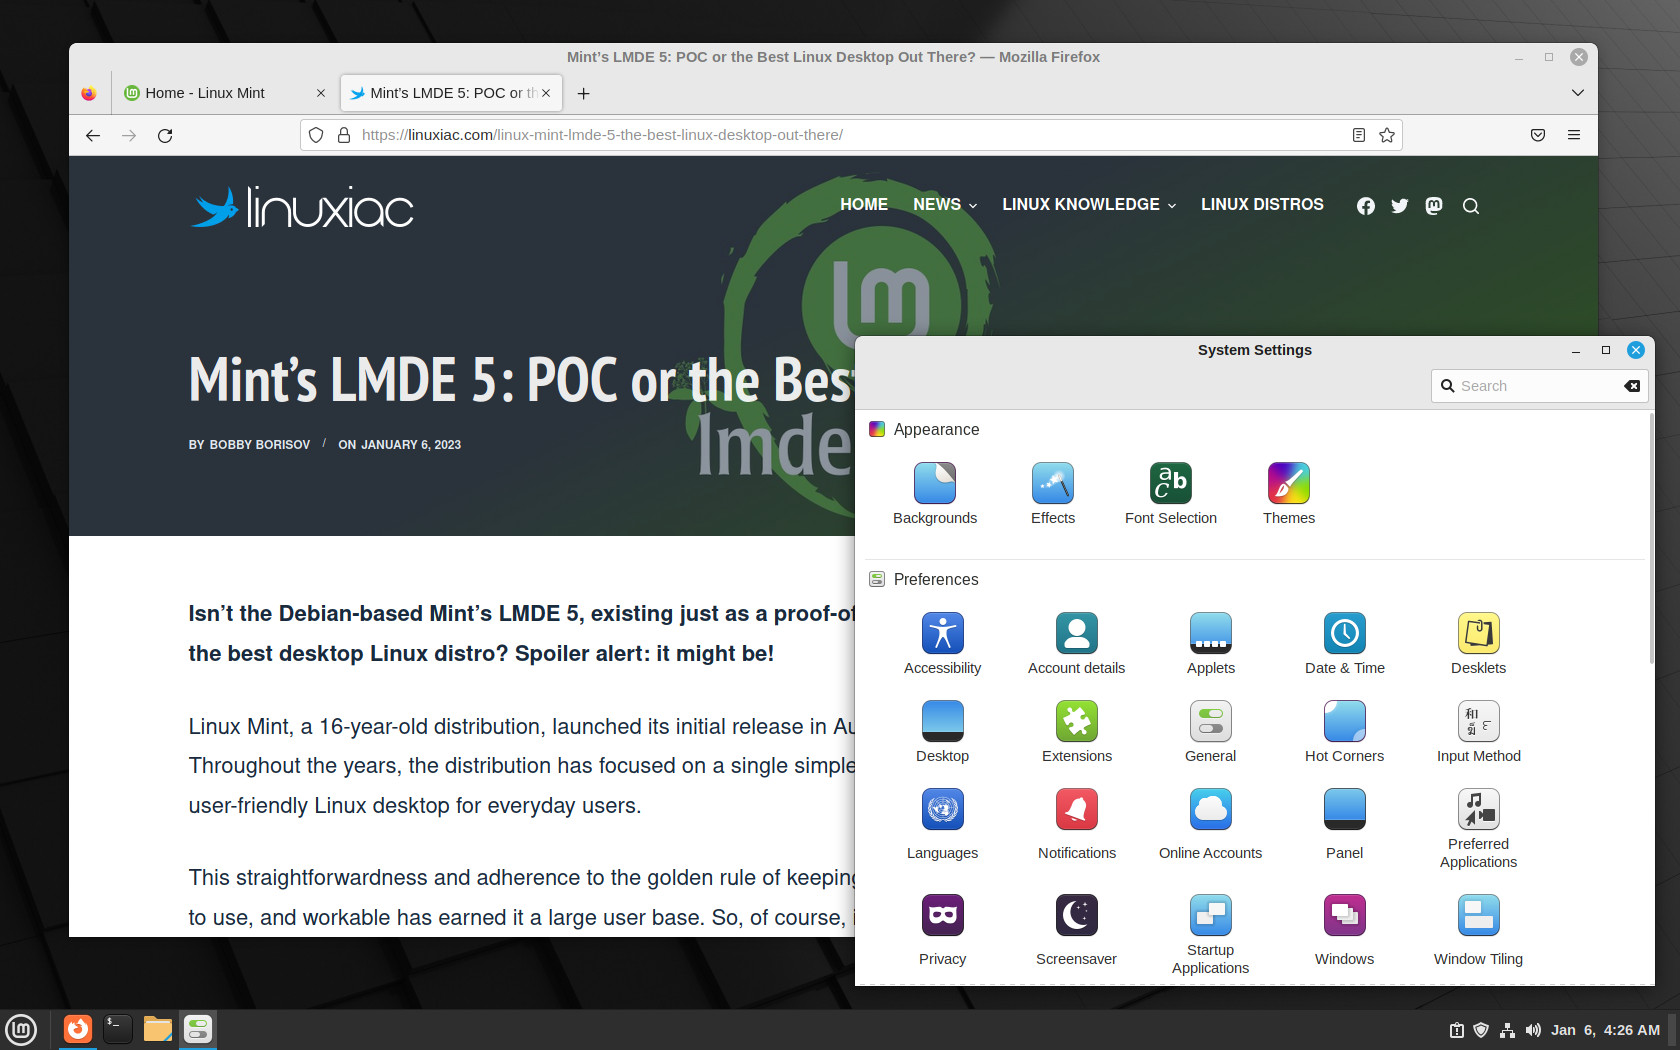Open author BOBBY BORISOV link
1680x1050 pixels.
(x=260, y=445)
